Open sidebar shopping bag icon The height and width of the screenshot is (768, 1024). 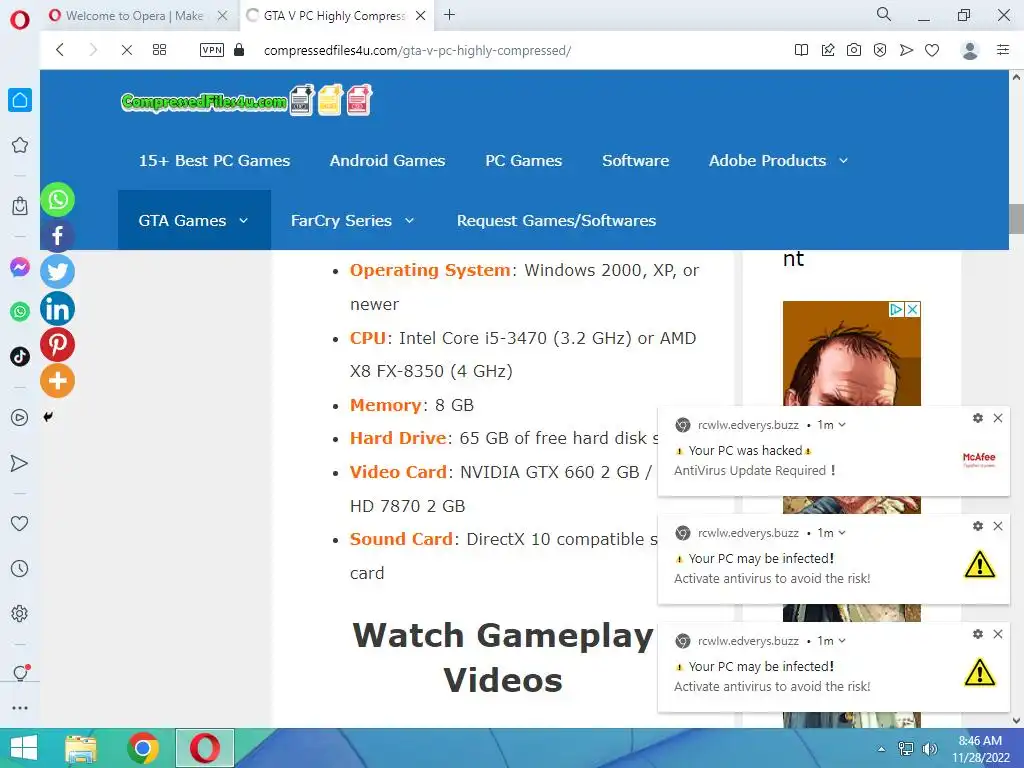(20, 206)
